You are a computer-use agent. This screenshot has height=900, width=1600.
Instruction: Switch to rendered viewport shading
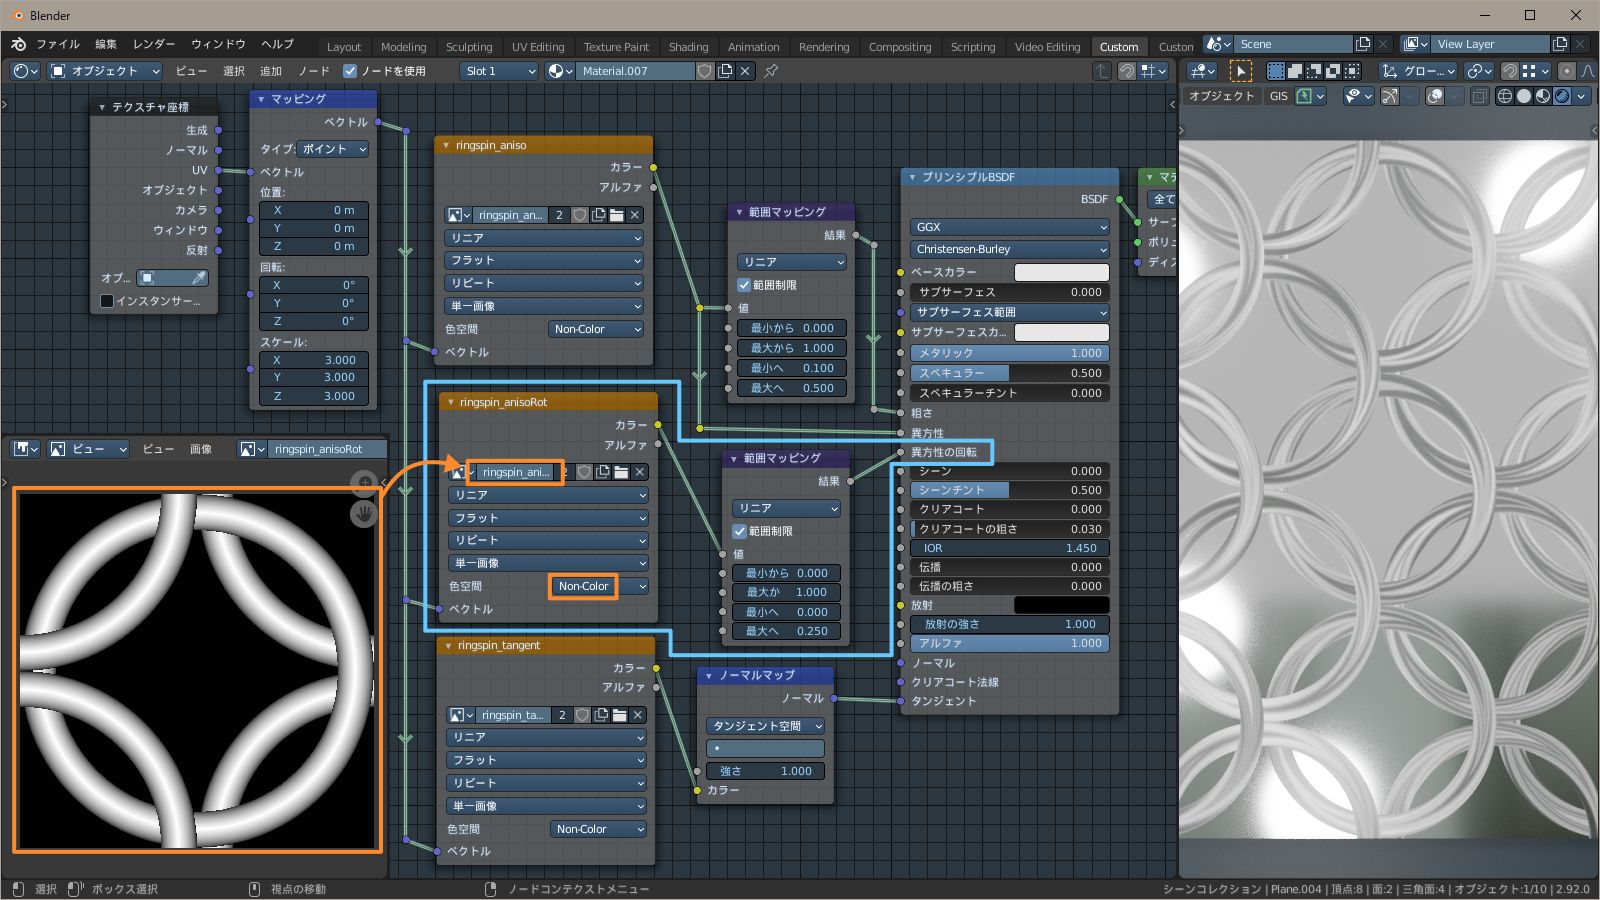pos(1562,96)
